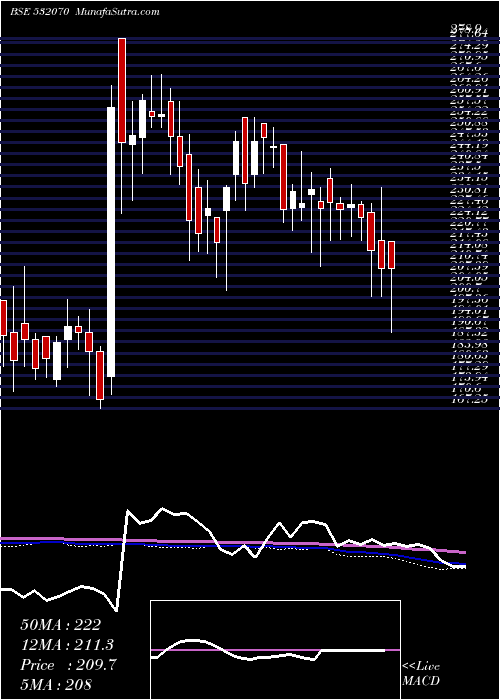This screenshot has height=700, width=500.
Task: Click the 5MA : 208 value
Action: point(56,684)
